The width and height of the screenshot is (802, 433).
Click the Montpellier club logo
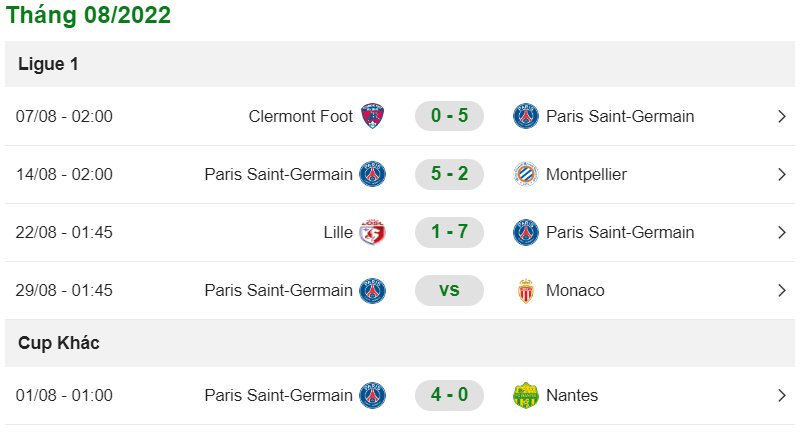pos(526,174)
